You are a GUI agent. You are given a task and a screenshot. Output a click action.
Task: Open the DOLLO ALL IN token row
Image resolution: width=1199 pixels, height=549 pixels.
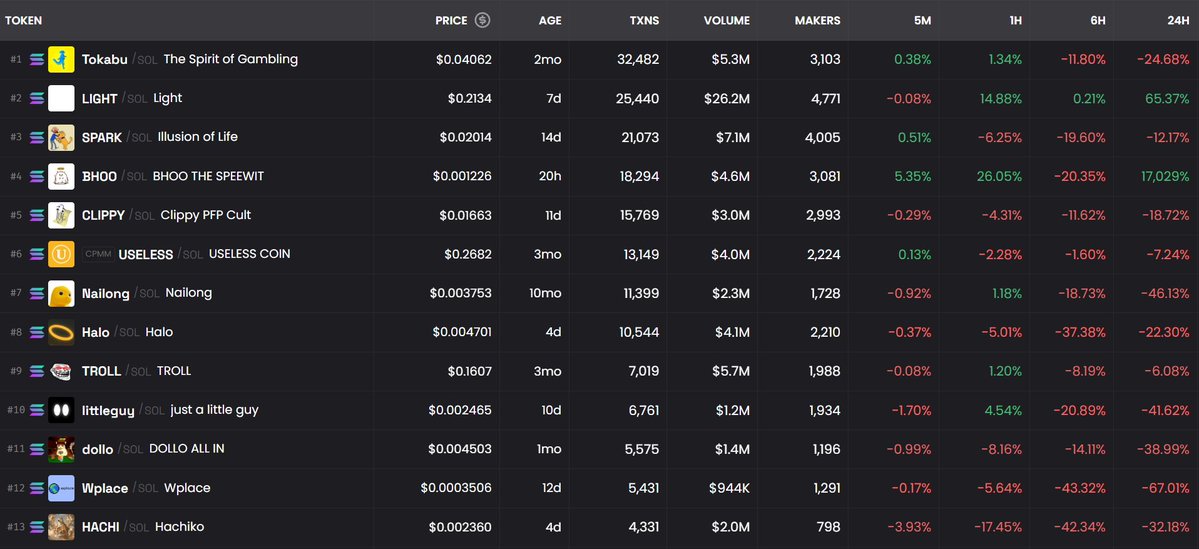click(x=600, y=449)
